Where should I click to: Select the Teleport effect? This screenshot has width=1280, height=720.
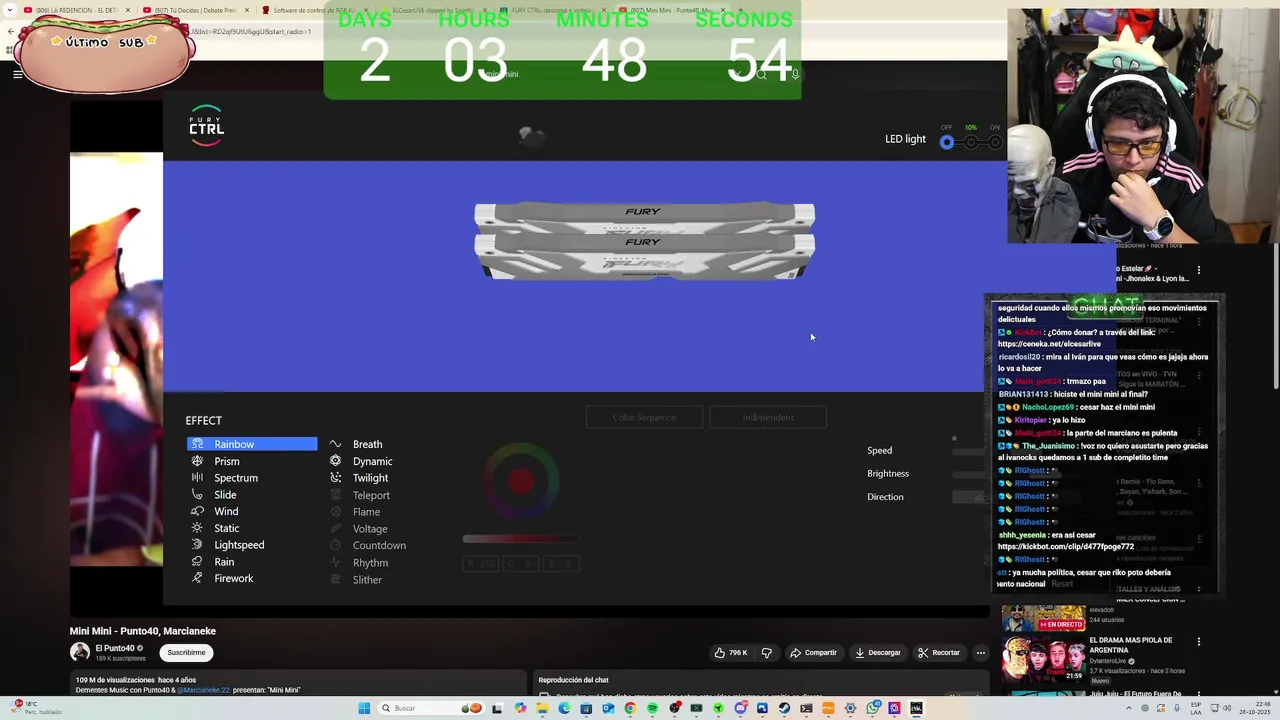coord(371,495)
